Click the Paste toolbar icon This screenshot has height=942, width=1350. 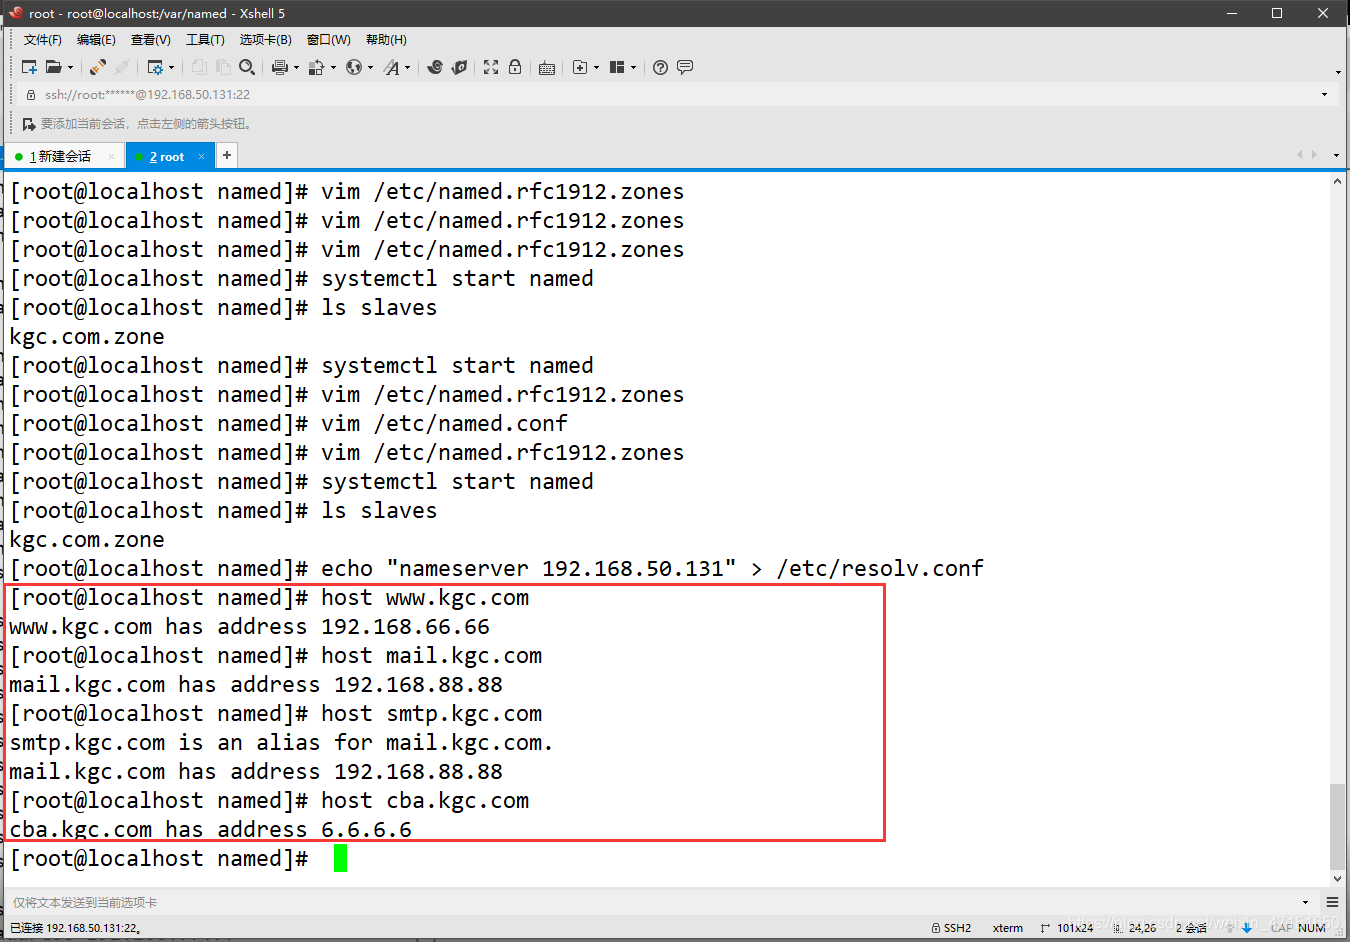tap(223, 67)
